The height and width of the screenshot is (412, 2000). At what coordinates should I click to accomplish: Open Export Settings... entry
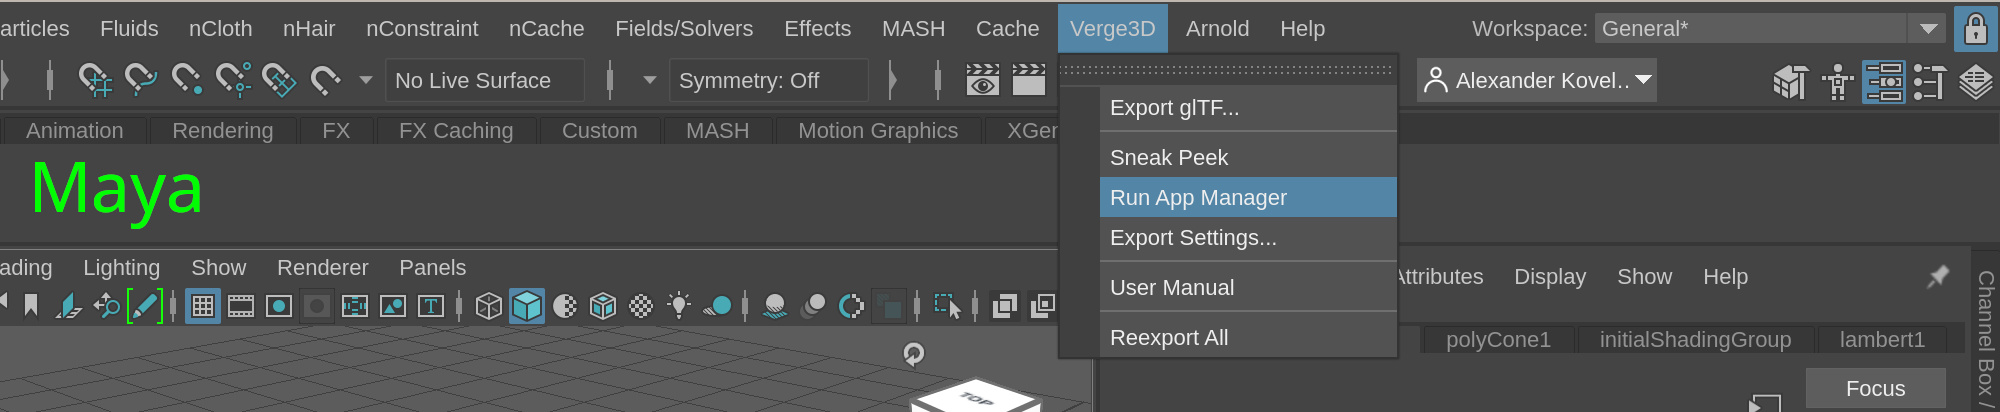tap(1248, 238)
